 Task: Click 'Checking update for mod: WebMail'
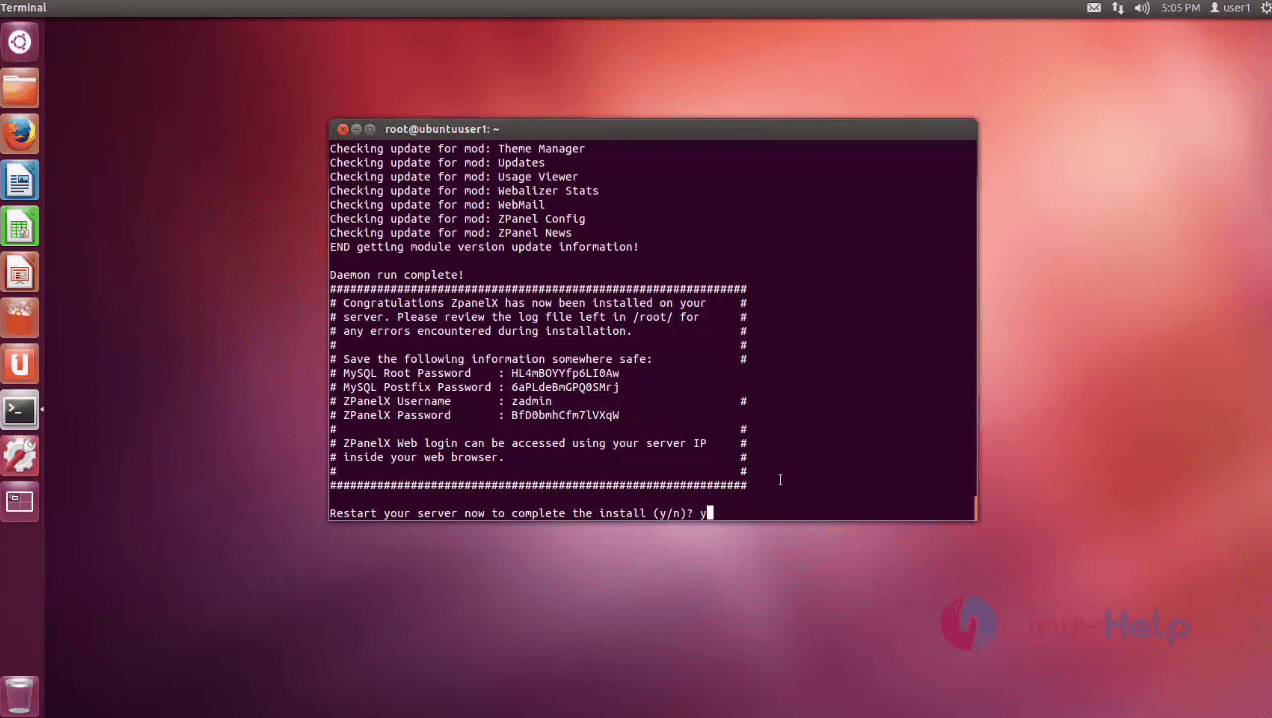[x=437, y=205]
